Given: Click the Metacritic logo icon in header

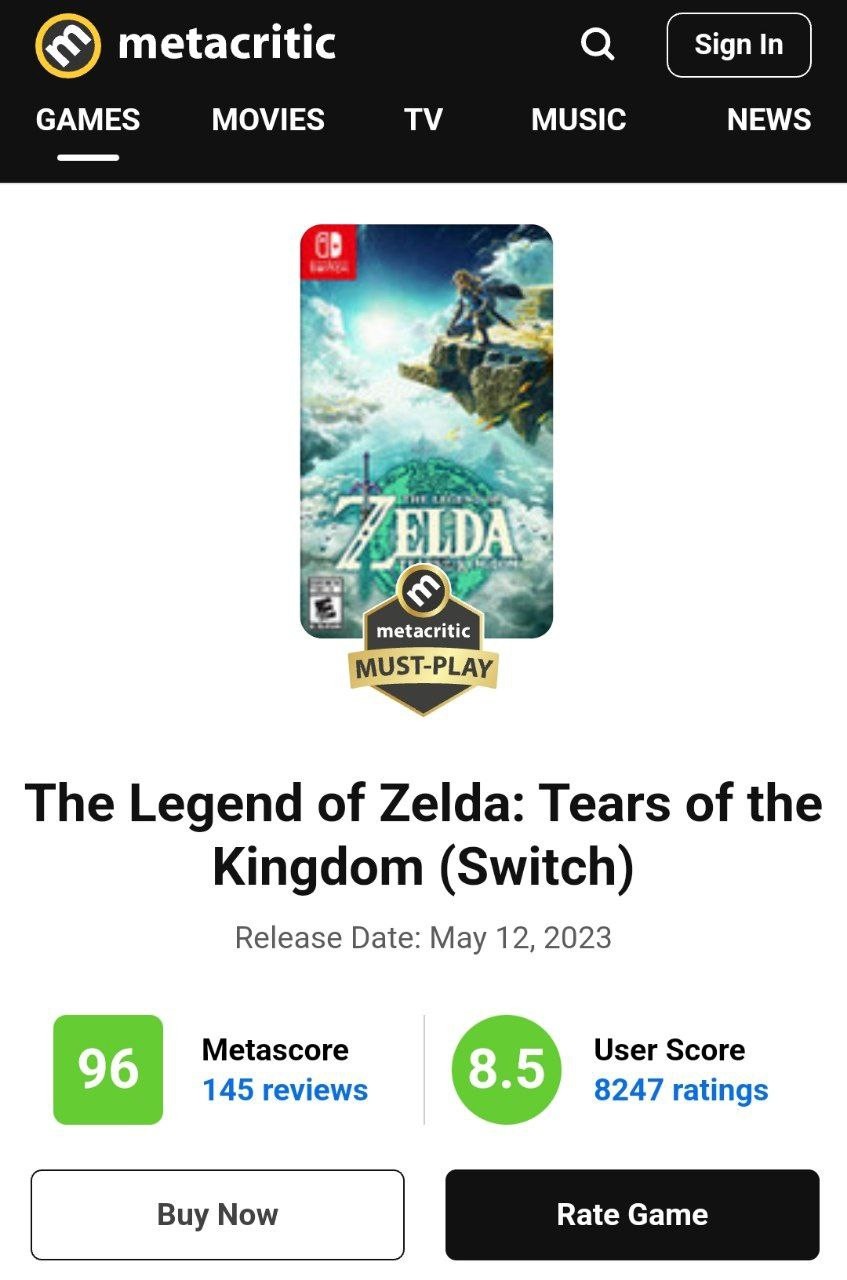Looking at the screenshot, I should click(68, 45).
